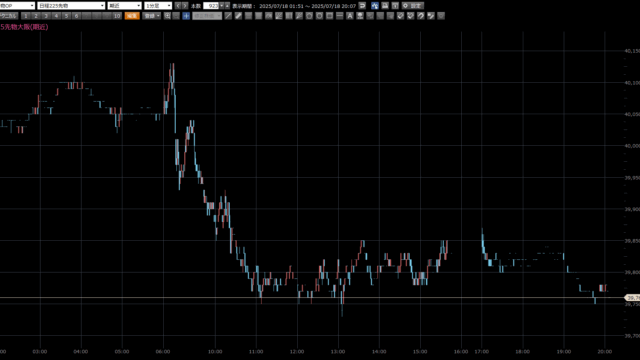Select the parallel horizontal lines tool

(x=248, y=16)
